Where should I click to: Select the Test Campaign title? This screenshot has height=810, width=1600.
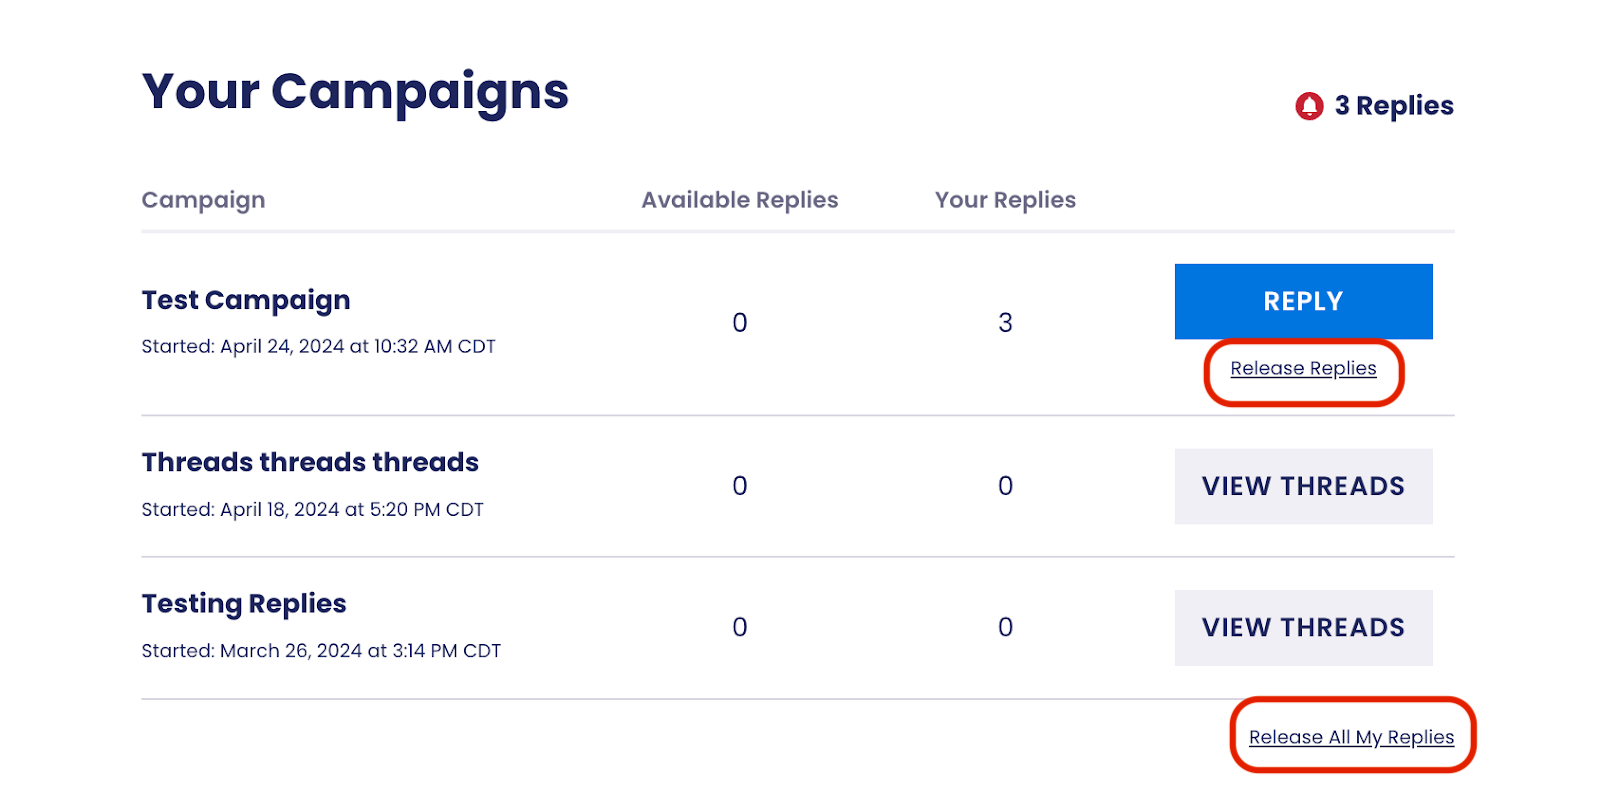[x=246, y=301]
